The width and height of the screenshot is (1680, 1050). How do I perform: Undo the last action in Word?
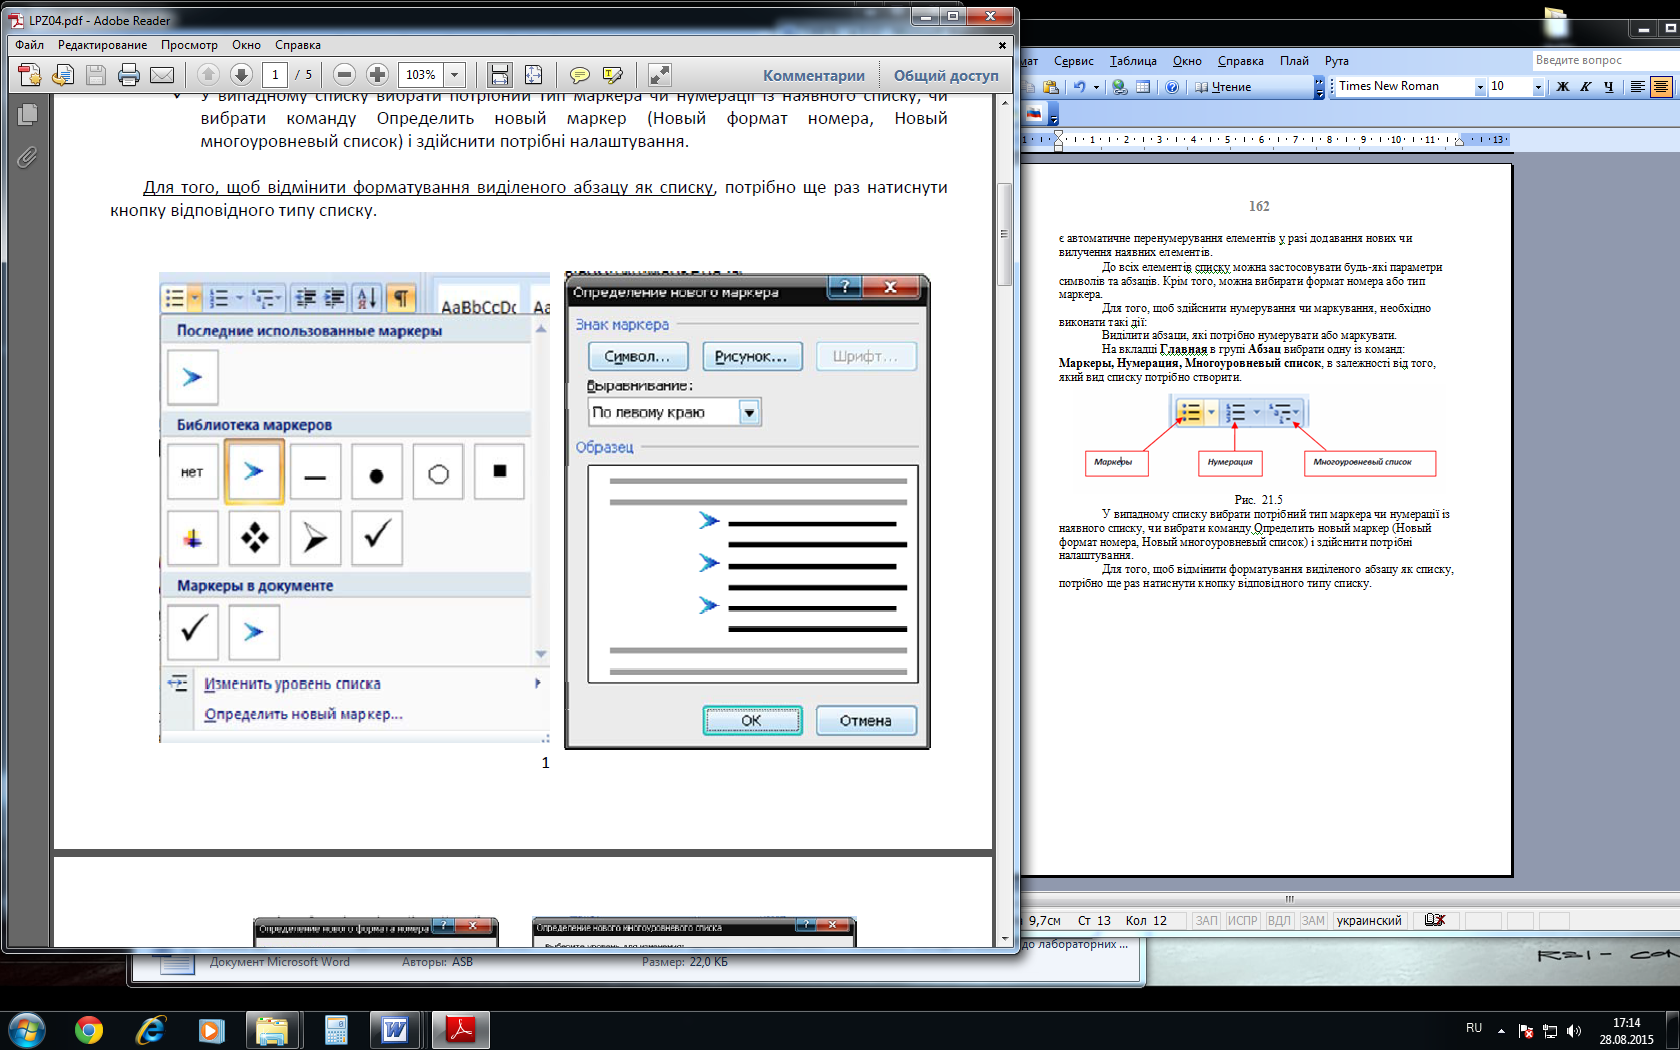point(1079,87)
